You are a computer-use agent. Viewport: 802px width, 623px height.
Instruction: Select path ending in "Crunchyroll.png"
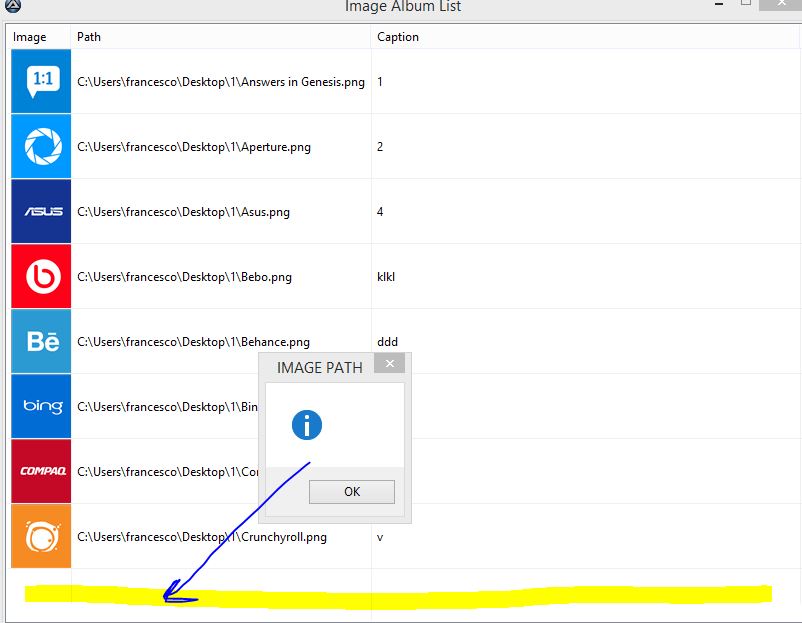[202, 537]
